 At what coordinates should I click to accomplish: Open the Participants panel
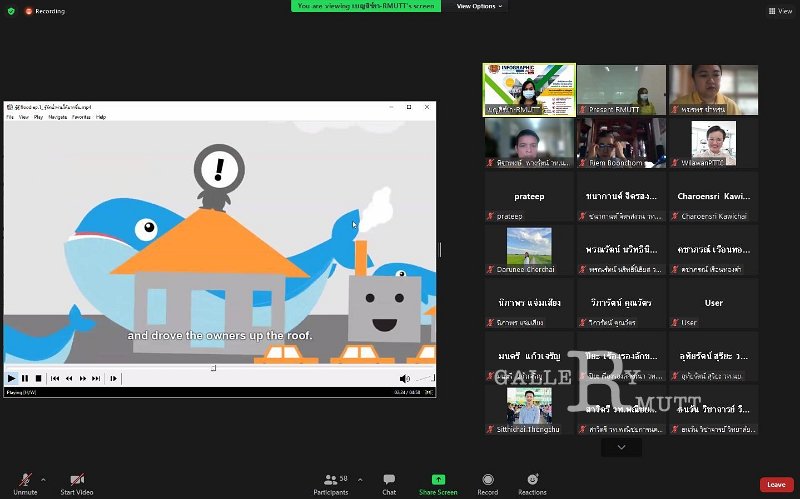(331, 484)
